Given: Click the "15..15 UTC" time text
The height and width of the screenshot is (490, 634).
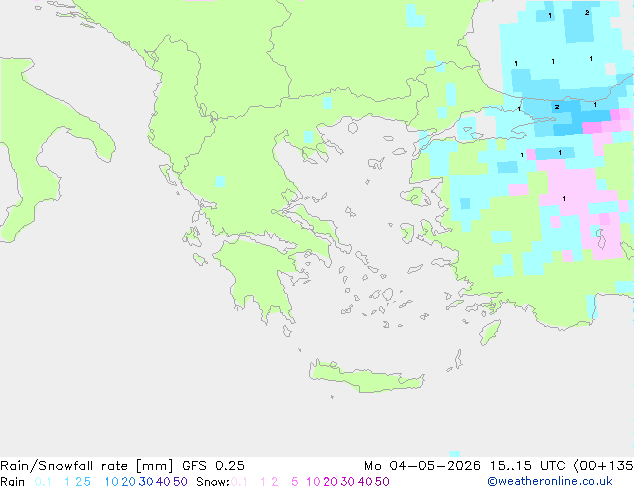Looking at the screenshot, I should pyautogui.click(x=527, y=466).
